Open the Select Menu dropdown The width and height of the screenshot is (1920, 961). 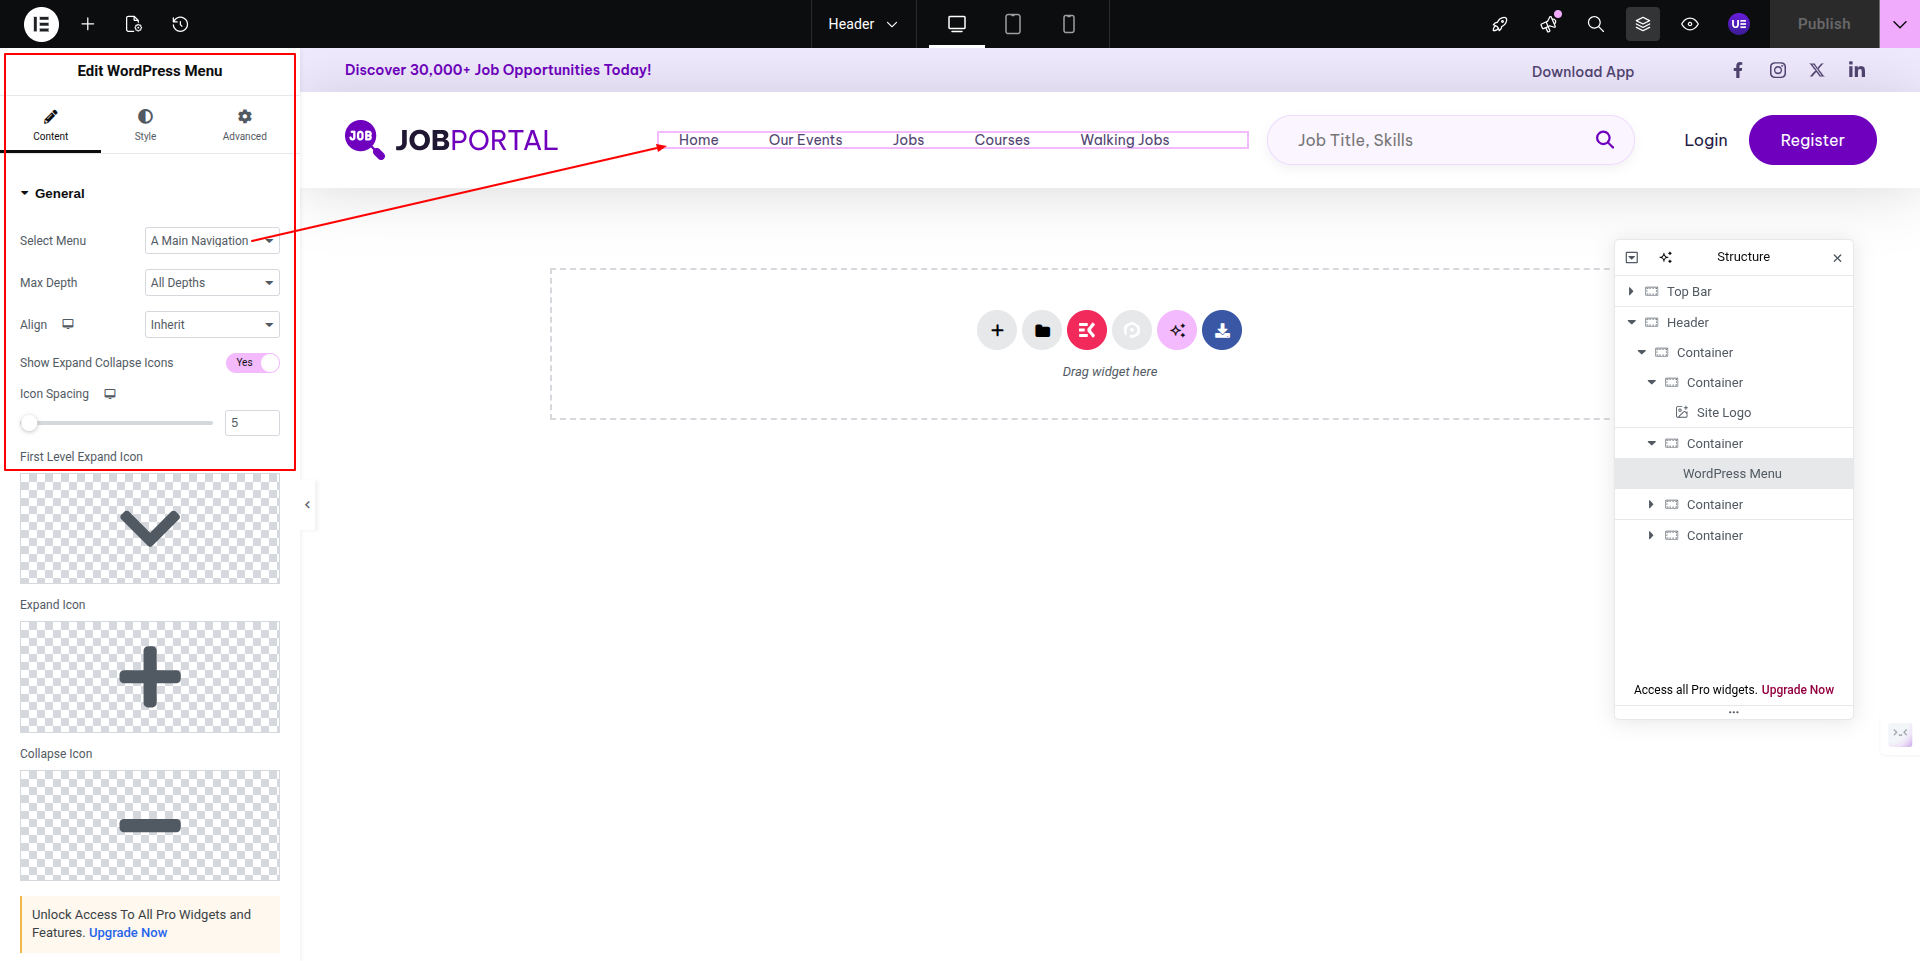[212, 241]
